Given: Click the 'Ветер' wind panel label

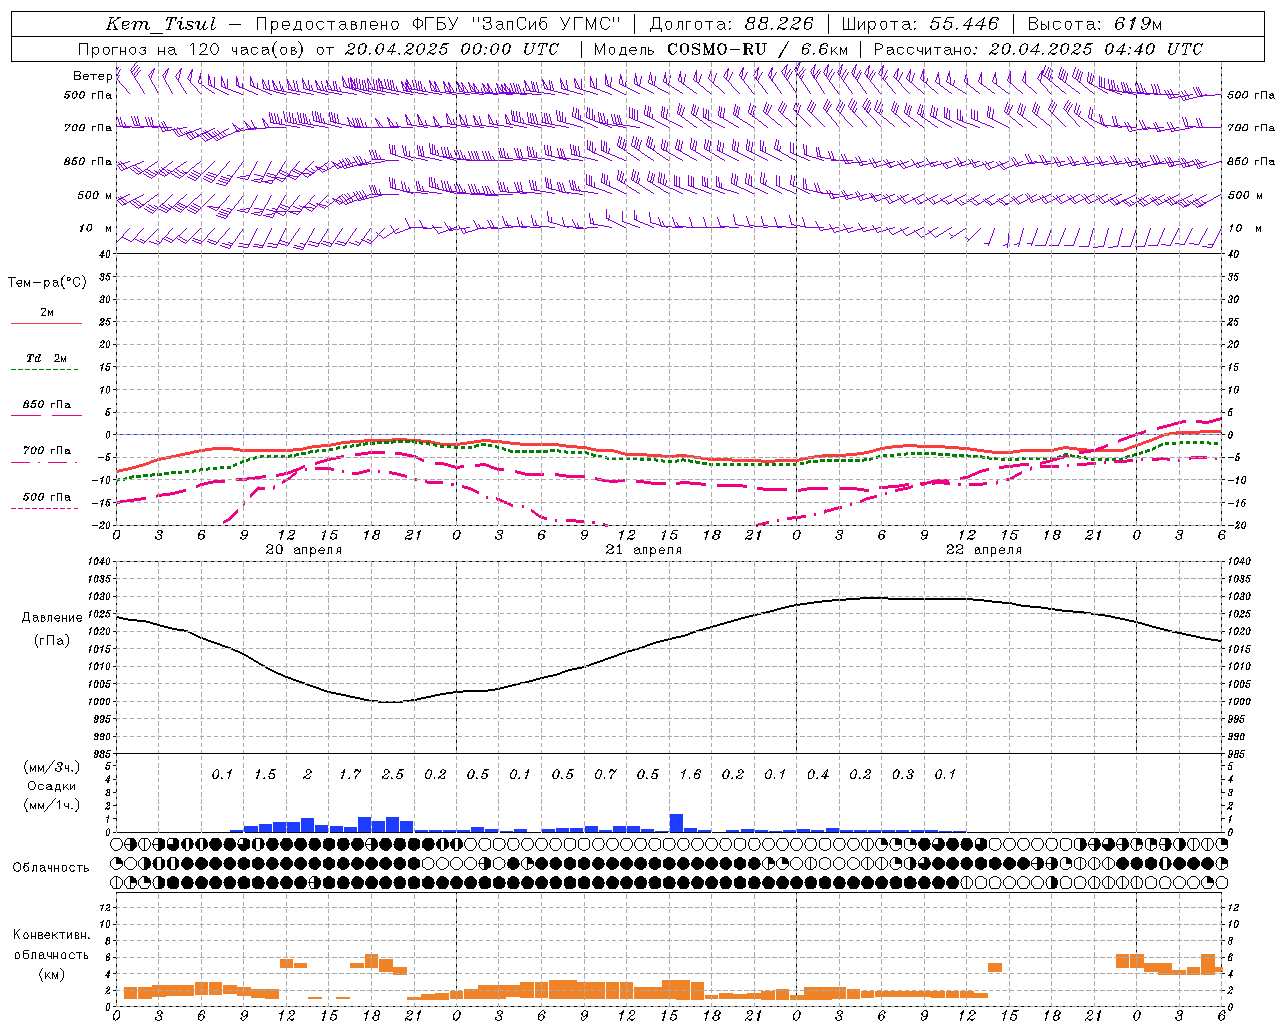Looking at the screenshot, I should pos(93,76).
